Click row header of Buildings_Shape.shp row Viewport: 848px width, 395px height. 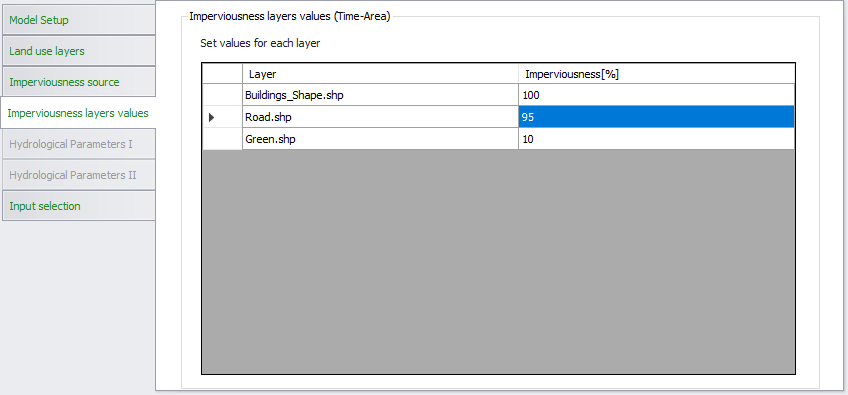coord(222,95)
